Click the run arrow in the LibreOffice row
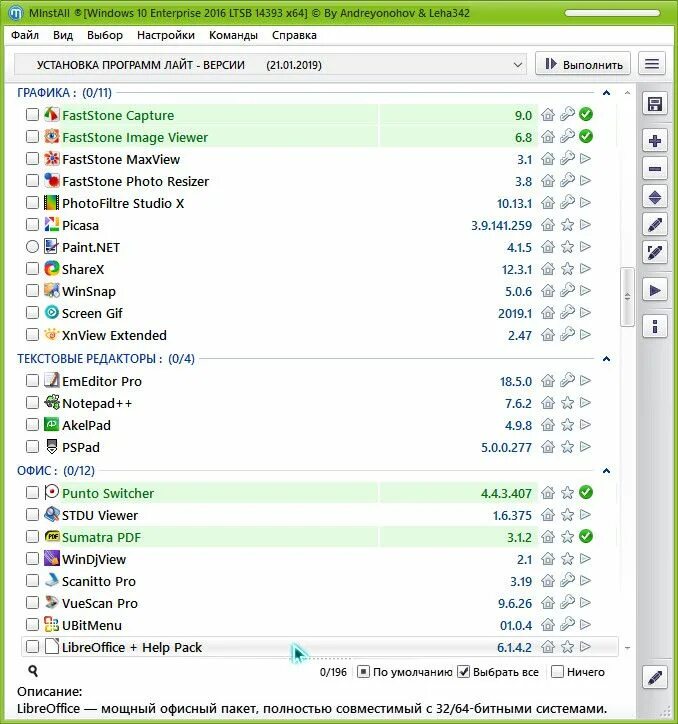This screenshot has width=678, height=724. [585, 646]
